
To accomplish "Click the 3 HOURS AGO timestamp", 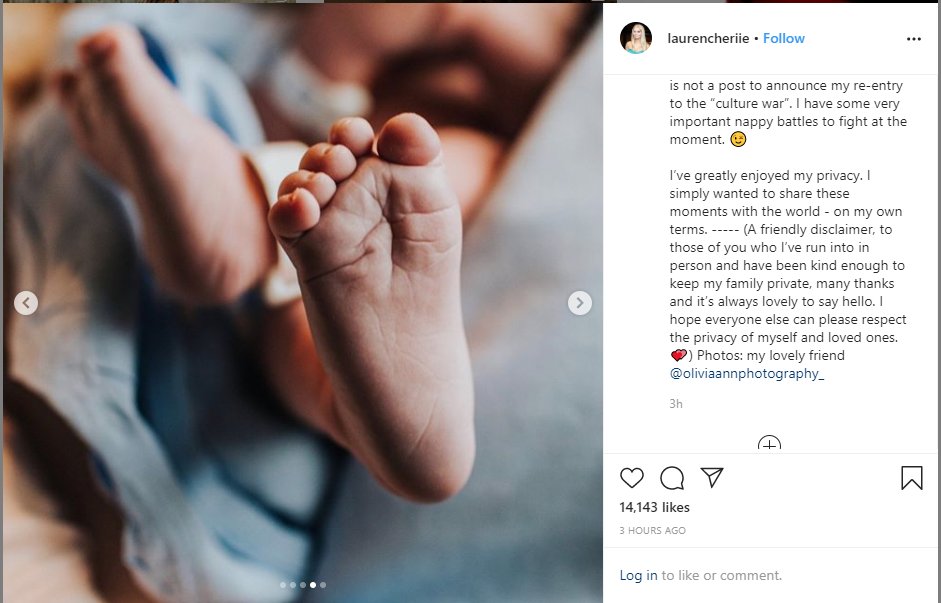I will 652,531.
